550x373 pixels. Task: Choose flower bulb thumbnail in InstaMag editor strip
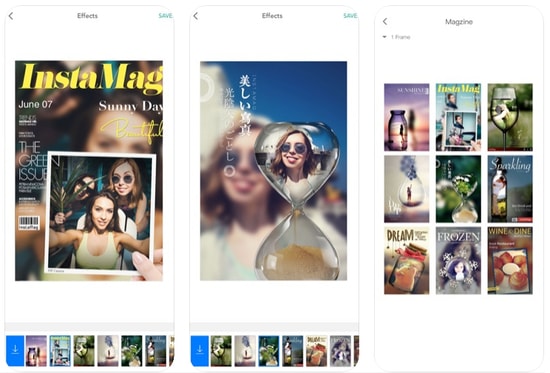coord(108,351)
